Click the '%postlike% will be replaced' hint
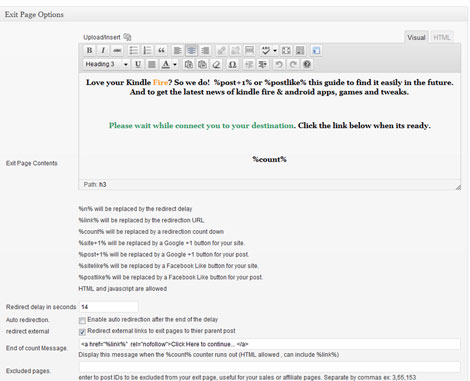Viewport: 470px width, 381px height. point(171,277)
